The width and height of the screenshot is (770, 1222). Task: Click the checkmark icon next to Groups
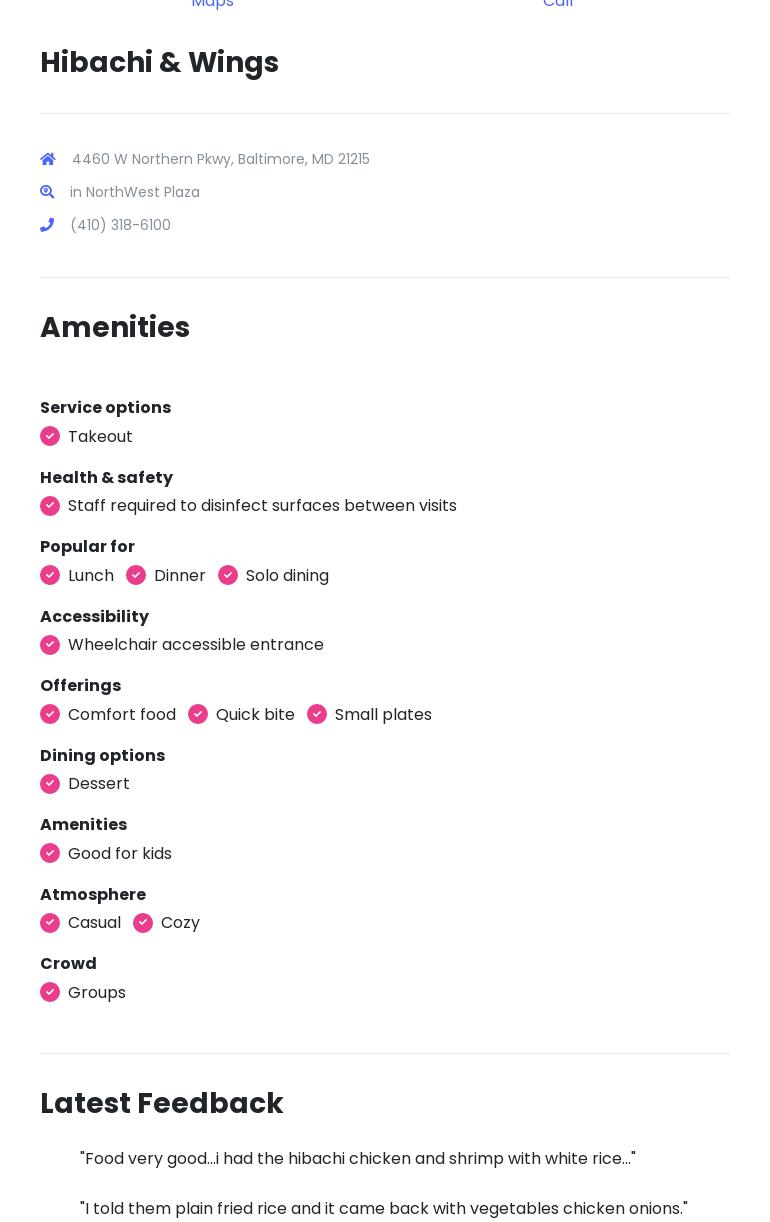click(50, 992)
